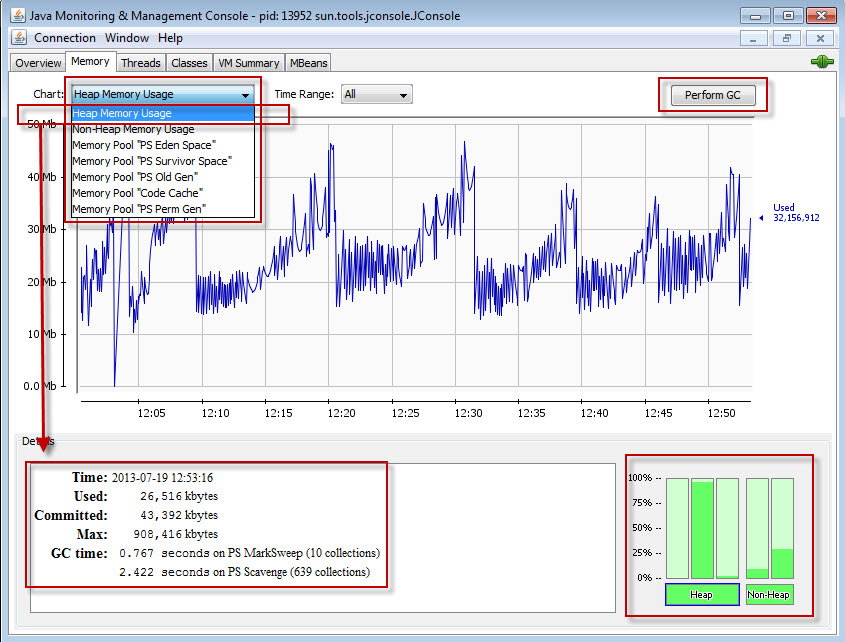Image resolution: width=845 pixels, height=642 pixels.
Task: Open the Help menu
Action: [170, 38]
